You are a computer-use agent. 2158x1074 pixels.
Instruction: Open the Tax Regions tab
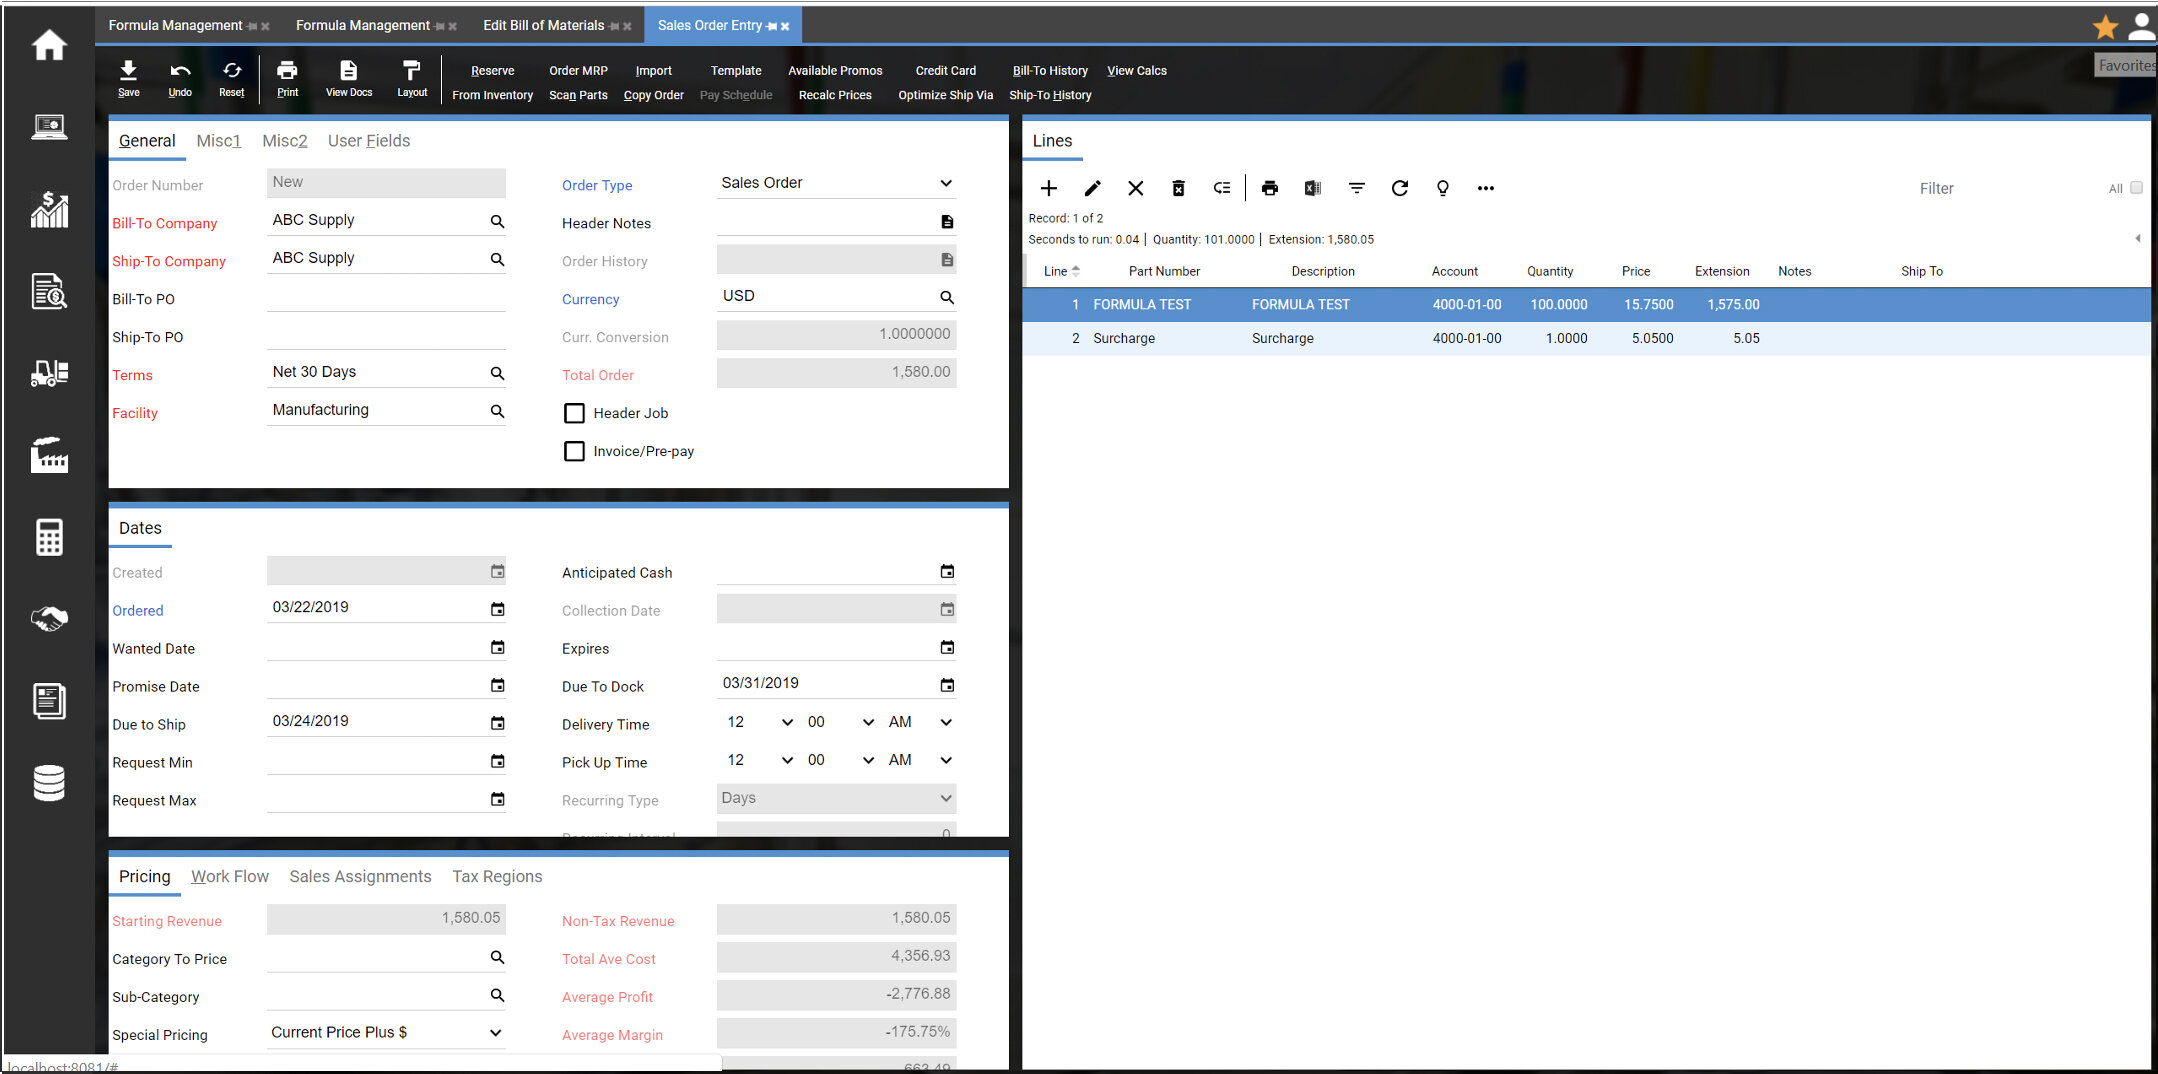(x=497, y=876)
